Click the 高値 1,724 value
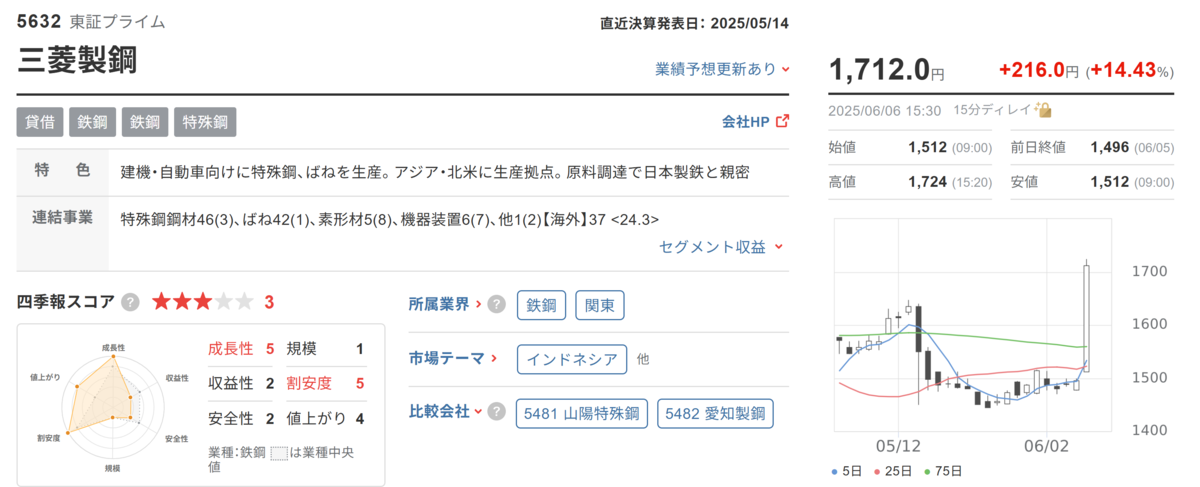 pyautogui.click(x=927, y=182)
